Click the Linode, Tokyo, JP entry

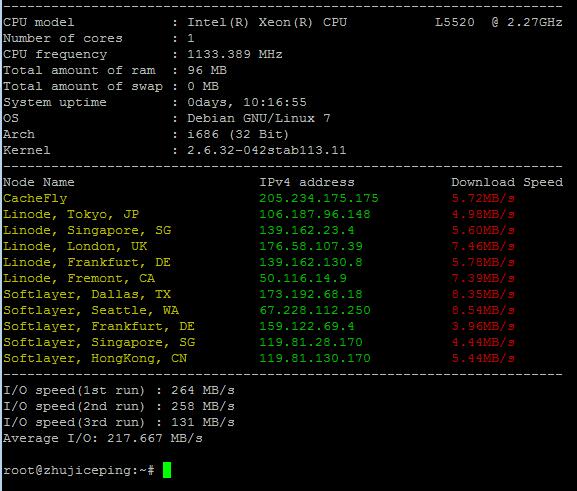click(x=71, y=214)
